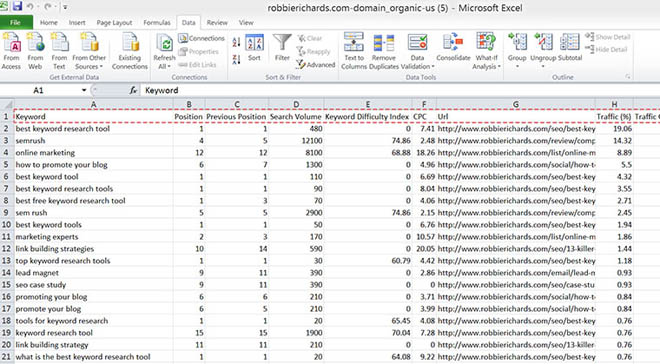The image size is (660, 364).
Task: Click the Edit Links button
Action: [x=197, y=64]
